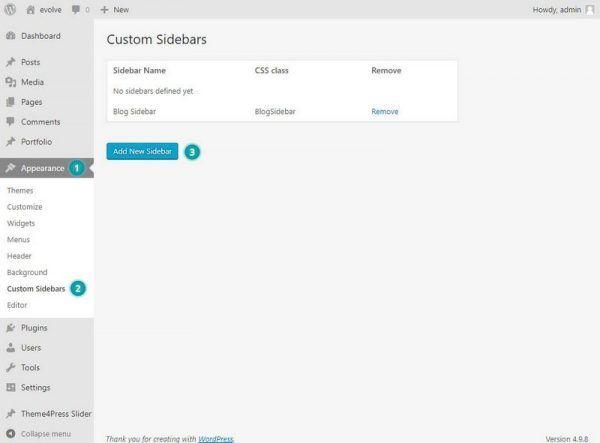This screenshot has width=600, height=443.
Task: Click the Sidebar Name column header
Action: pos(139,70)
